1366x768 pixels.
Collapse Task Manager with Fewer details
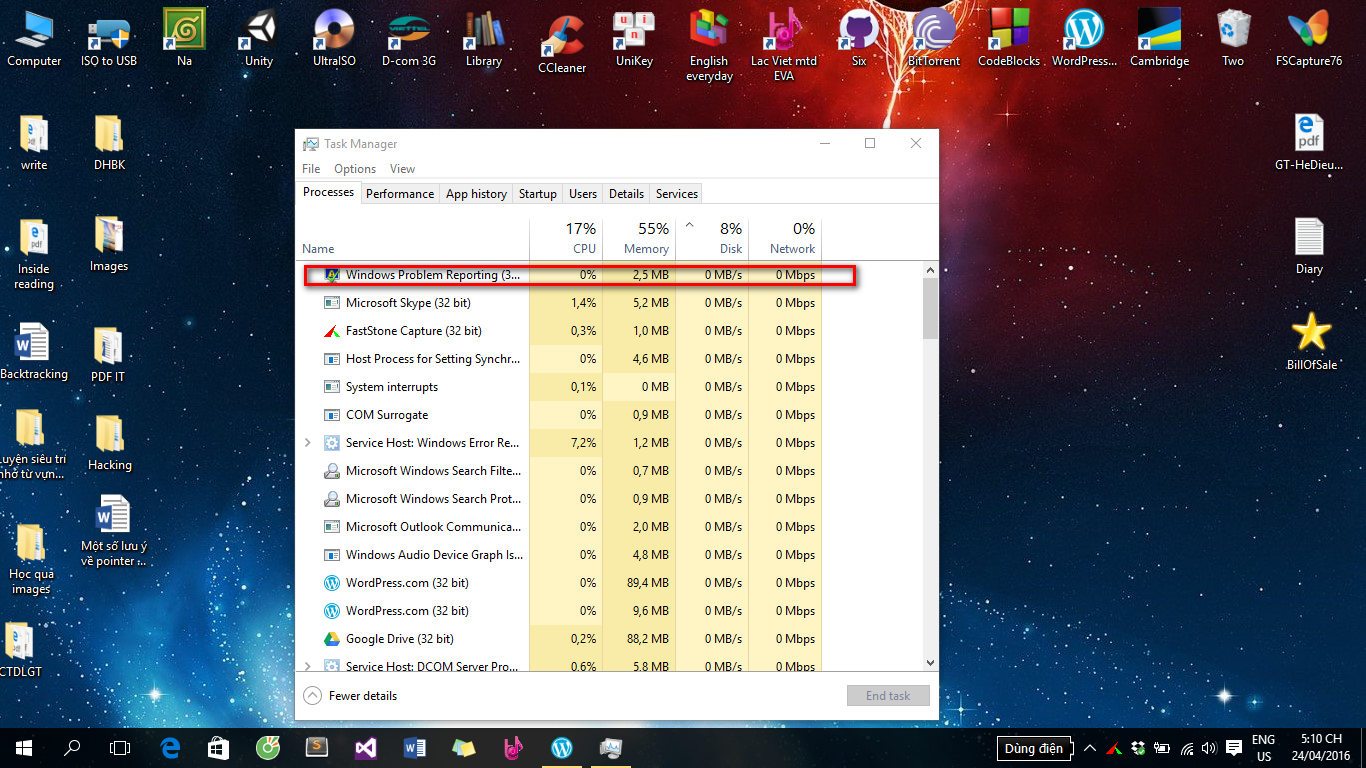350,695
